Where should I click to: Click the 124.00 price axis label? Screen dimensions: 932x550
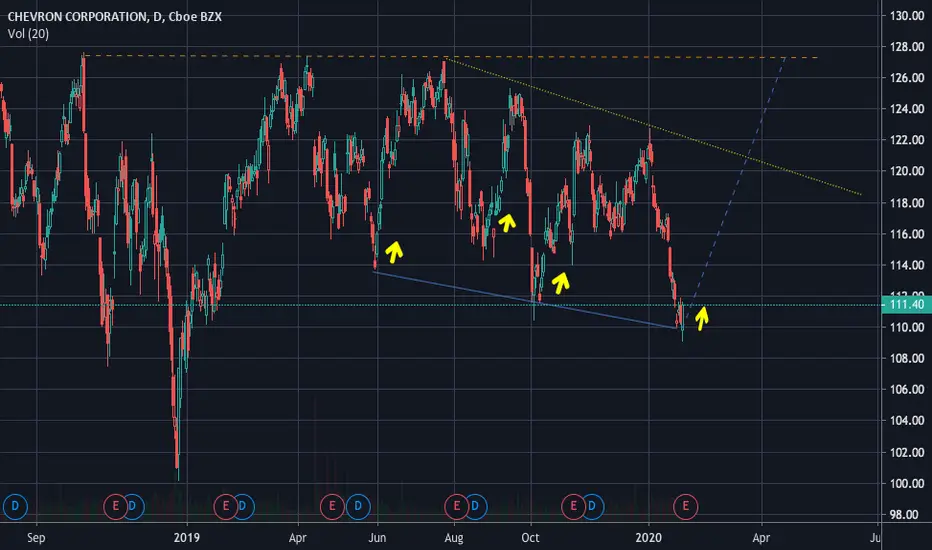coord(907,109)
